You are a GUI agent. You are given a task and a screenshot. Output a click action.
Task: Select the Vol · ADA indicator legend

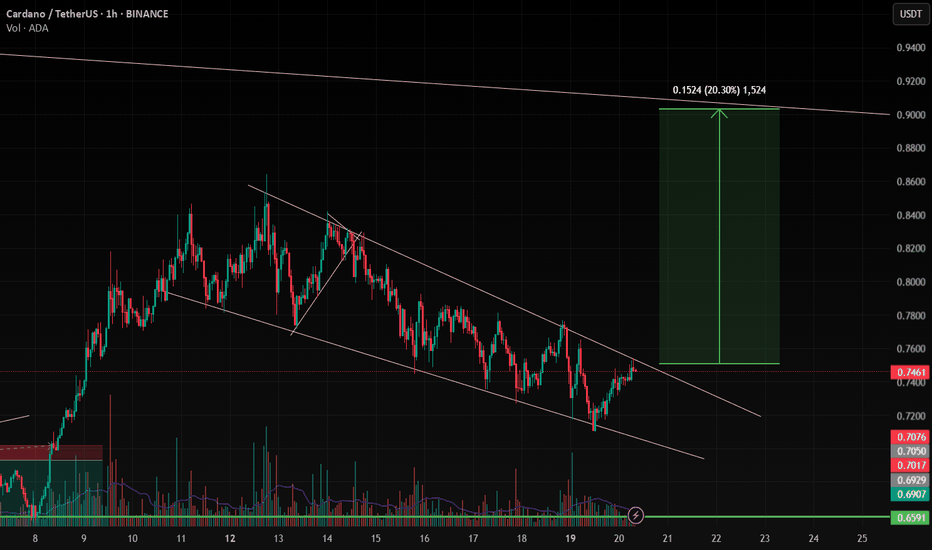coord(27,28)
